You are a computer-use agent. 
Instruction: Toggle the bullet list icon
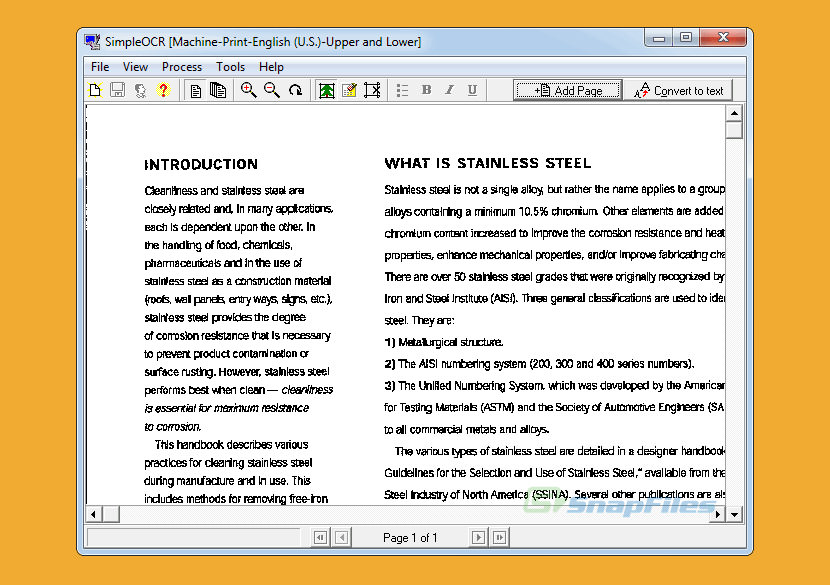coord(403,91)
